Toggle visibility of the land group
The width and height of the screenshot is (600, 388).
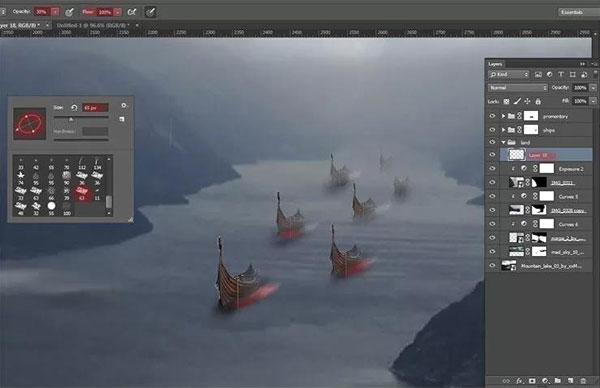tap(492, 142)
